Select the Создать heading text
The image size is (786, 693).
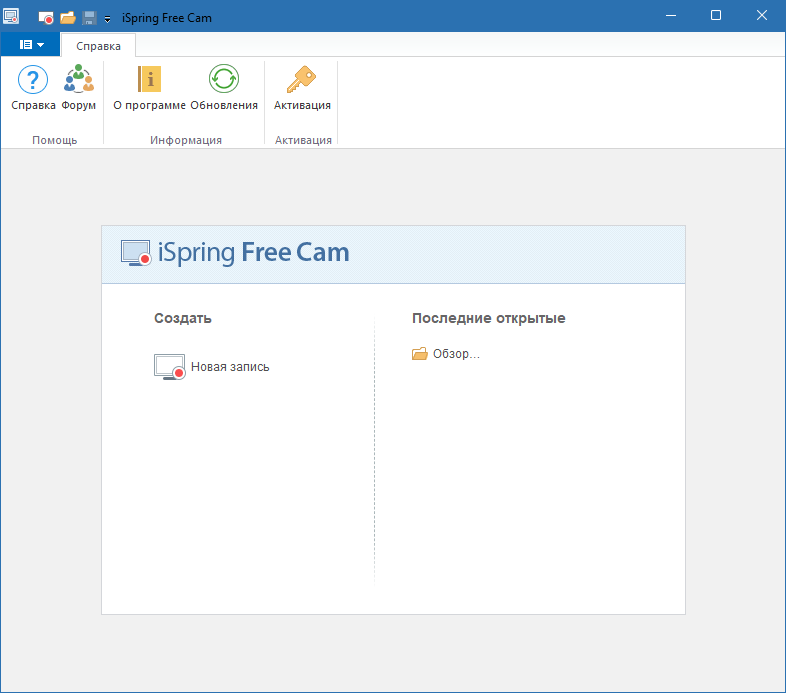[182, 318]
